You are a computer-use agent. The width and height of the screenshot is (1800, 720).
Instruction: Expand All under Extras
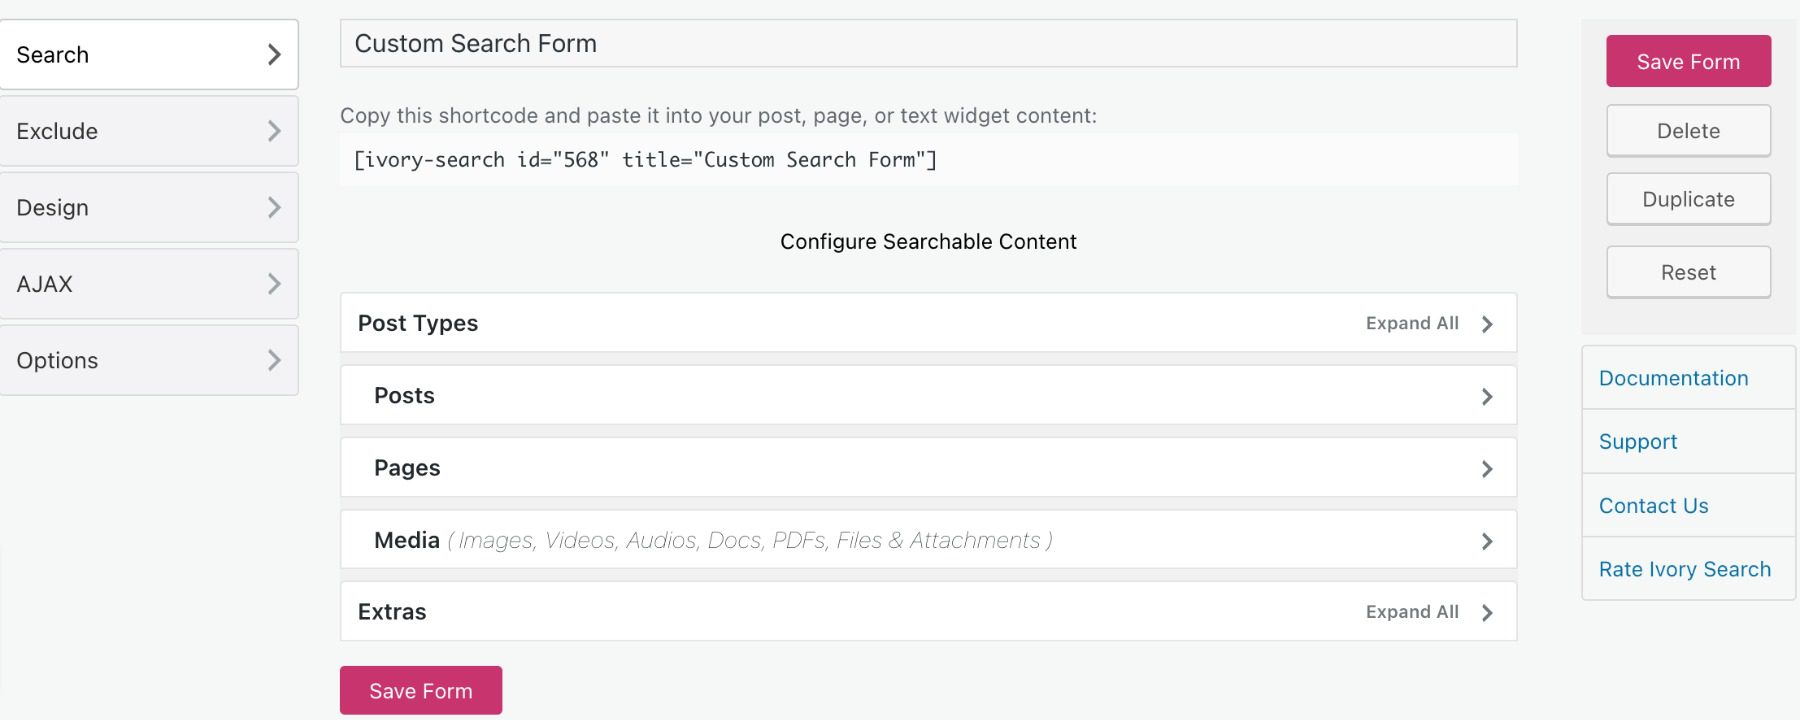[x=1410, y=611]
